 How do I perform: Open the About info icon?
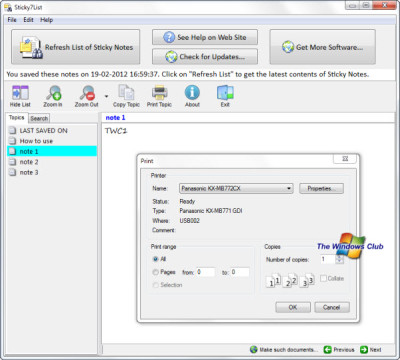192,93
